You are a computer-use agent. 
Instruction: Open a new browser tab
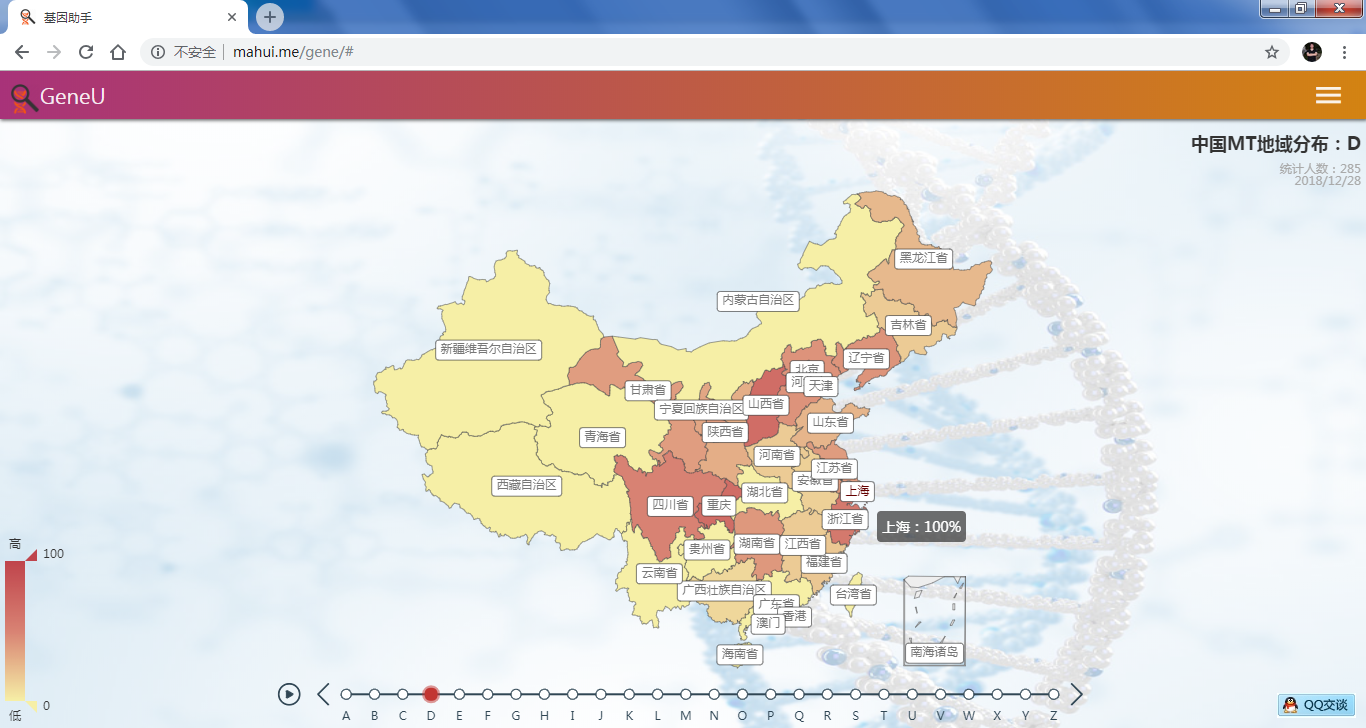point(270,17)
